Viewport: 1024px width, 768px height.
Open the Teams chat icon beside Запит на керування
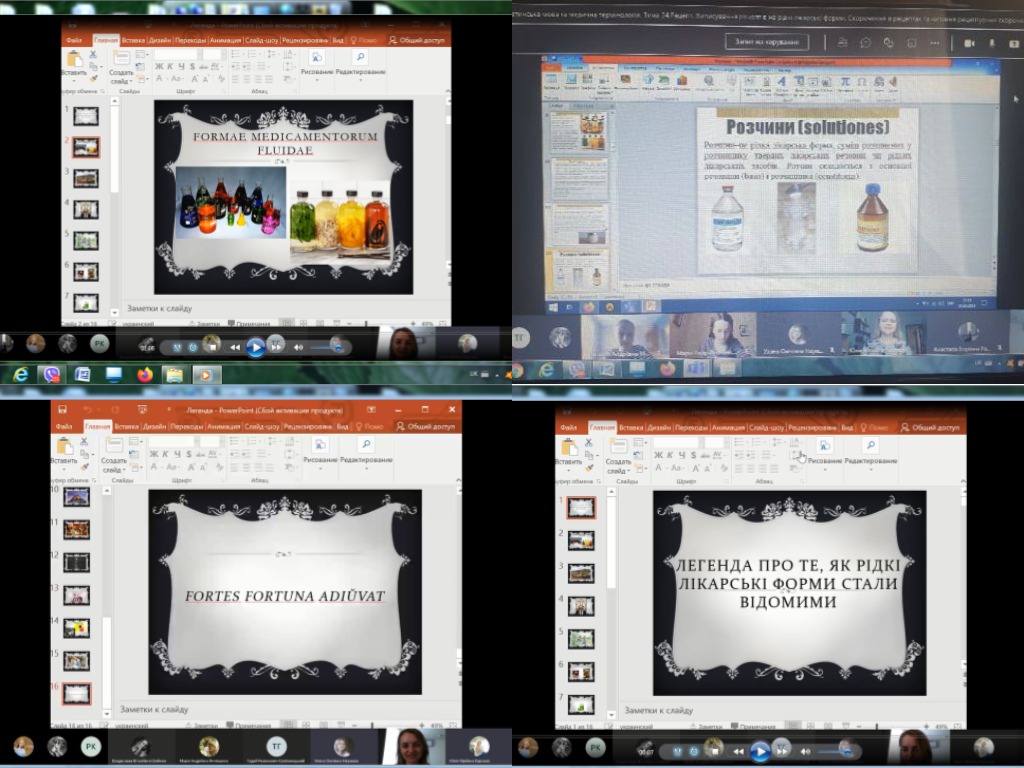pyautogui.click(x=864, y=43)
